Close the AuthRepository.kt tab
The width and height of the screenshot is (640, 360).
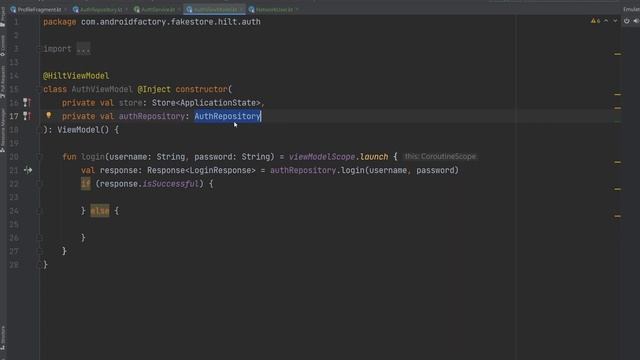point(126,9)
